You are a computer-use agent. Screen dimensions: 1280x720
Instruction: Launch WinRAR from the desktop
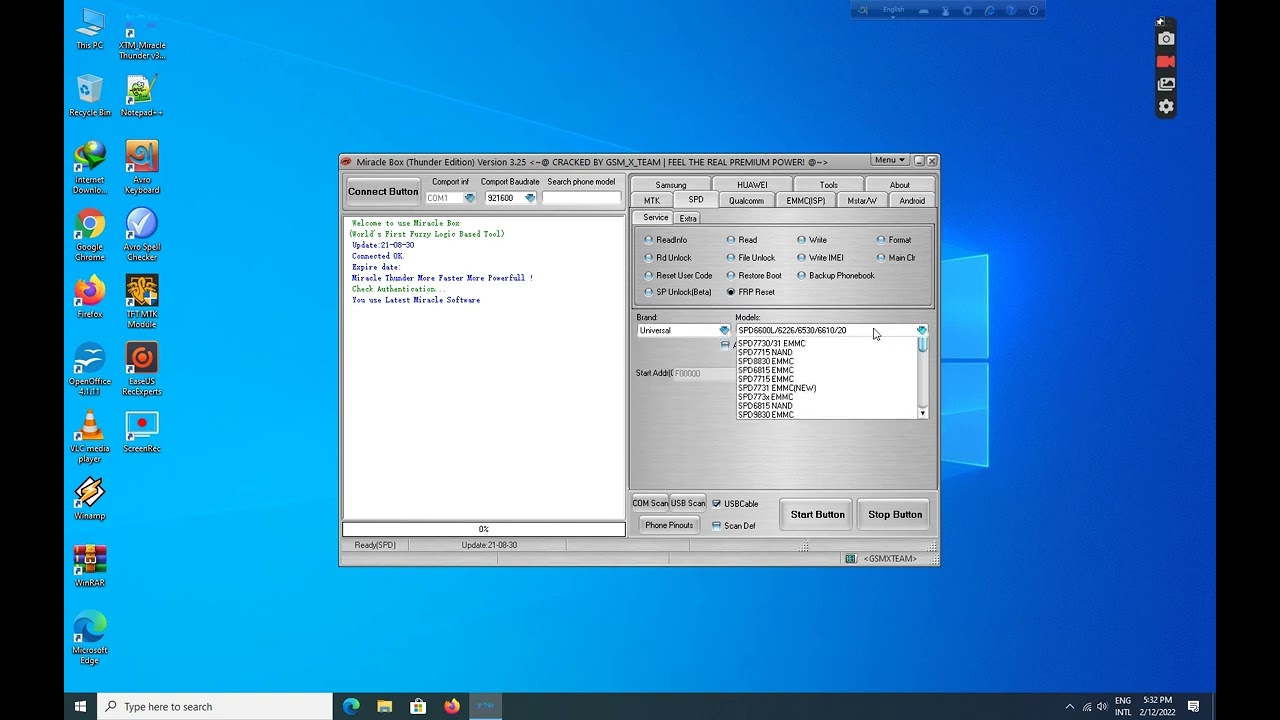click(x=90, y=565)
